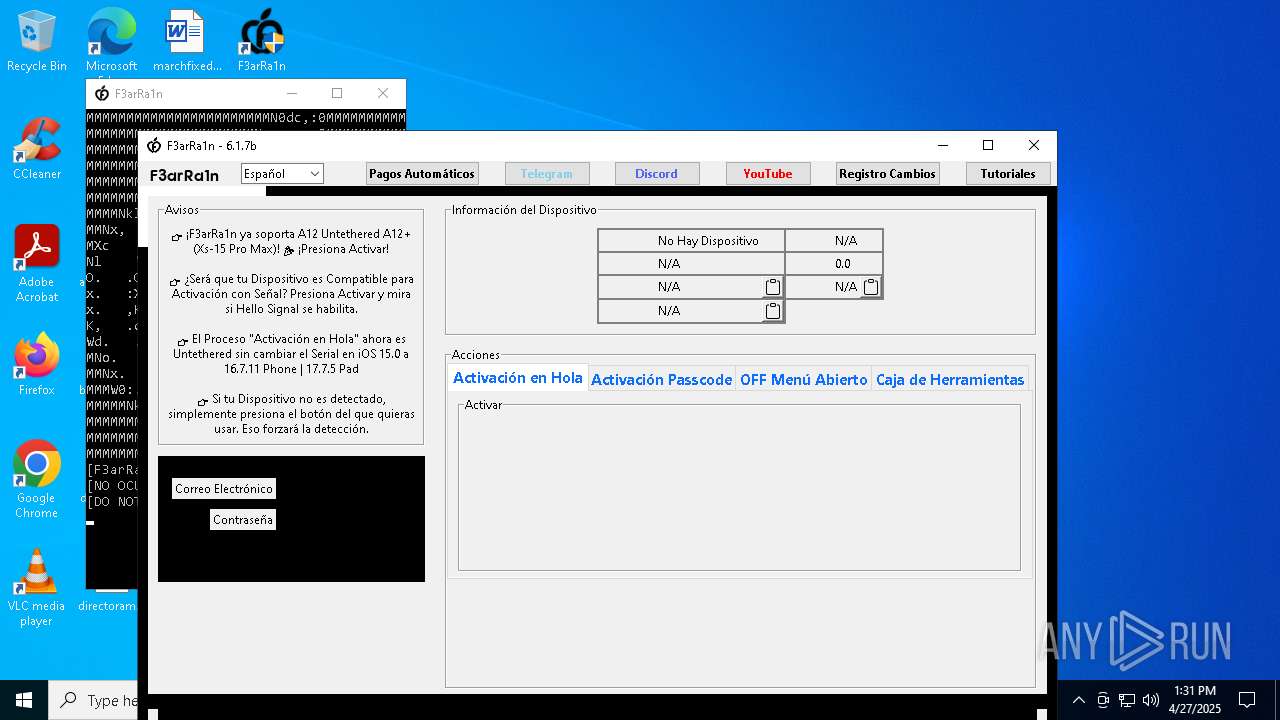
Task: Open the F3arRa1n desktop shortcut
Action: tap(261, 41)
